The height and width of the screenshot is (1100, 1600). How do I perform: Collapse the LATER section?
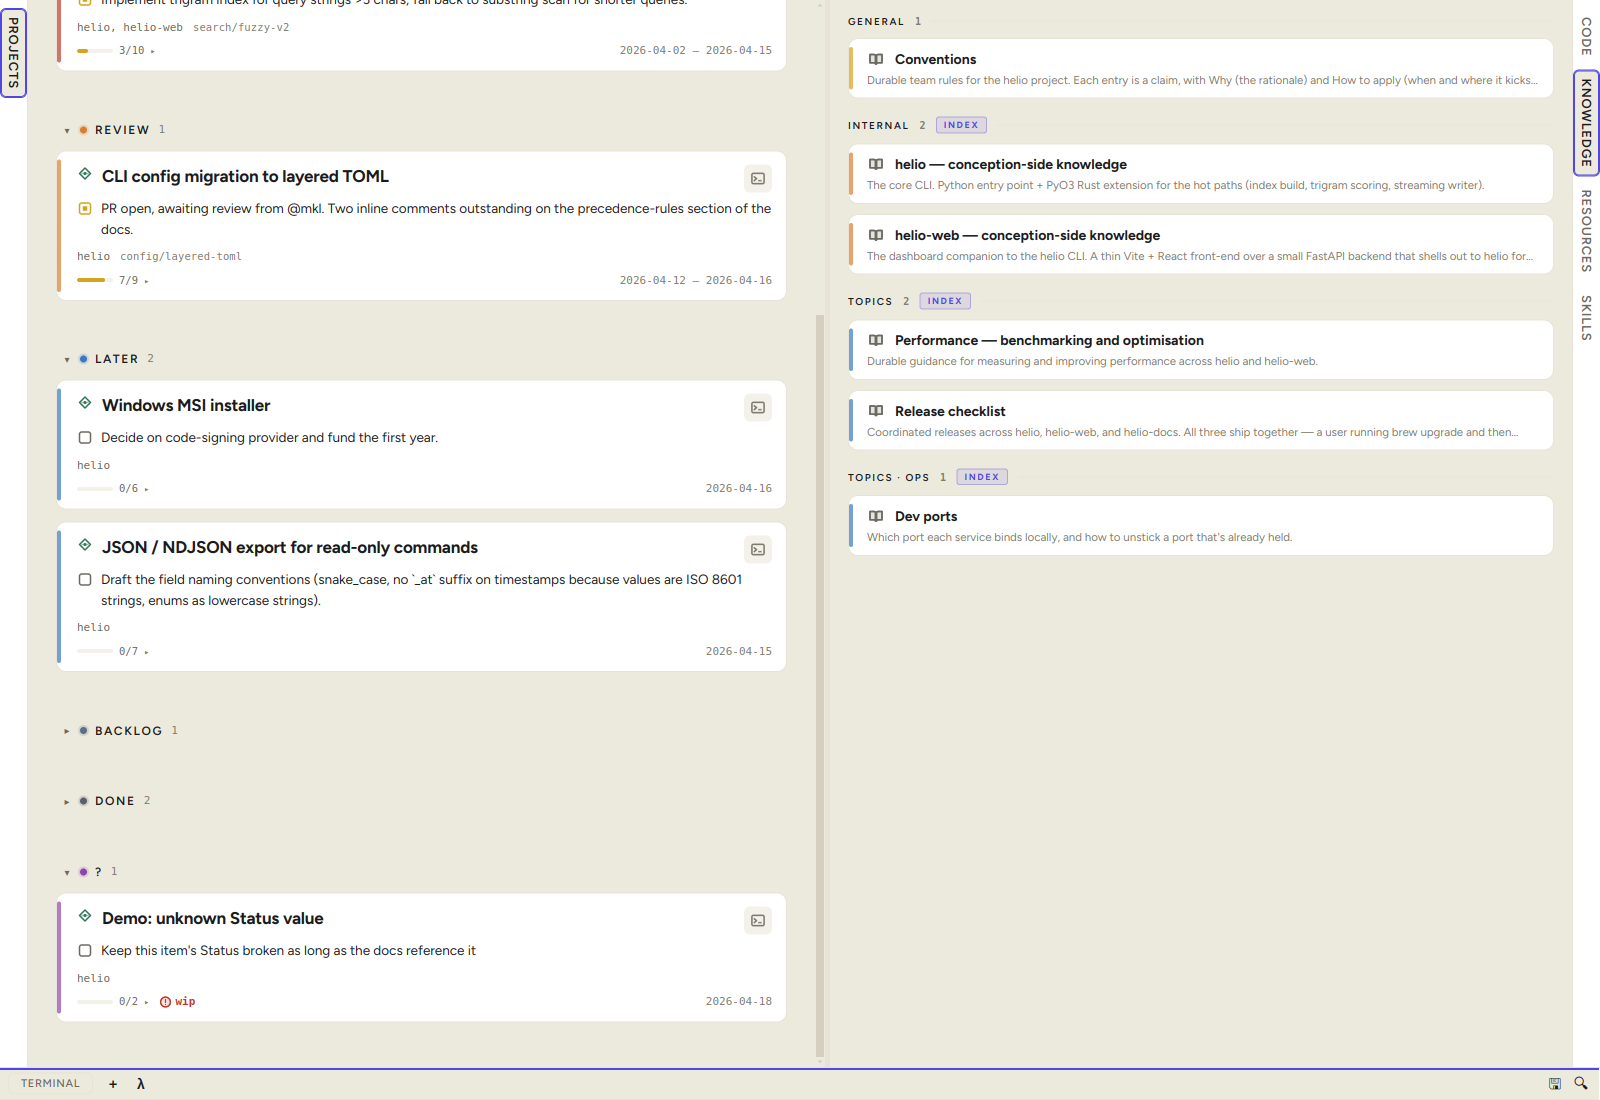(x=67, y=360)
